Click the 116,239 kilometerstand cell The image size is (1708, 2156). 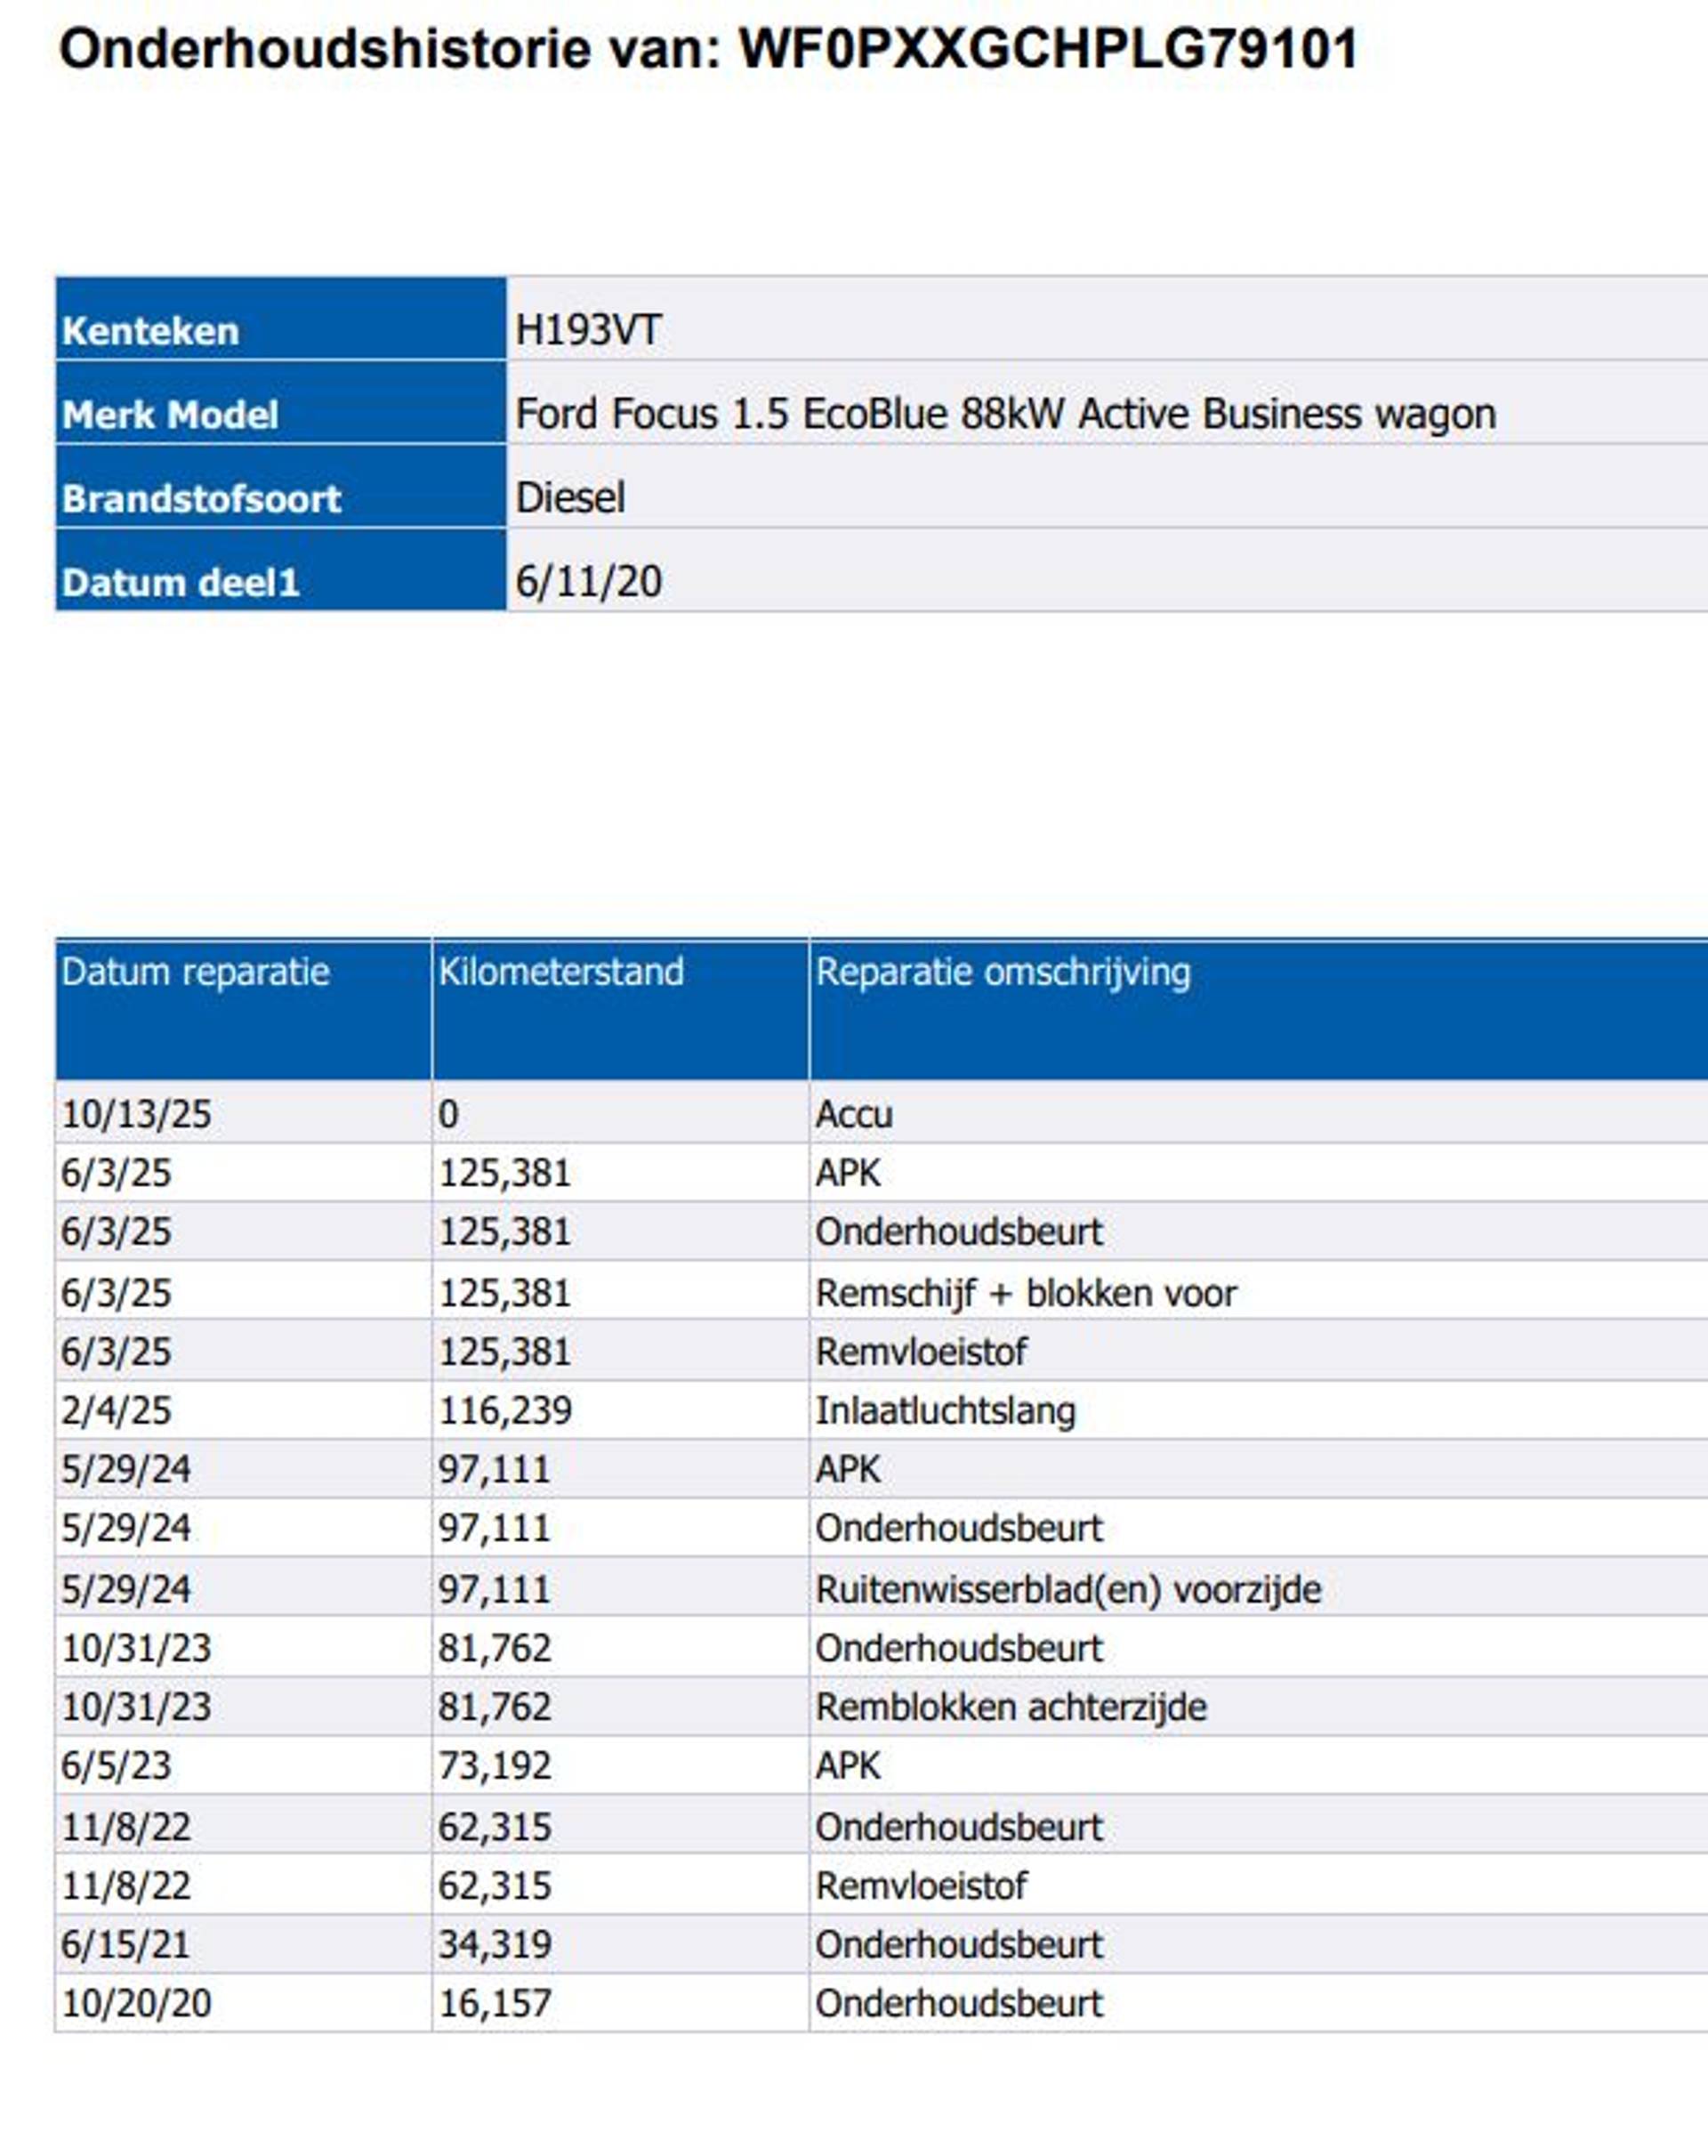coord(504,1411)
